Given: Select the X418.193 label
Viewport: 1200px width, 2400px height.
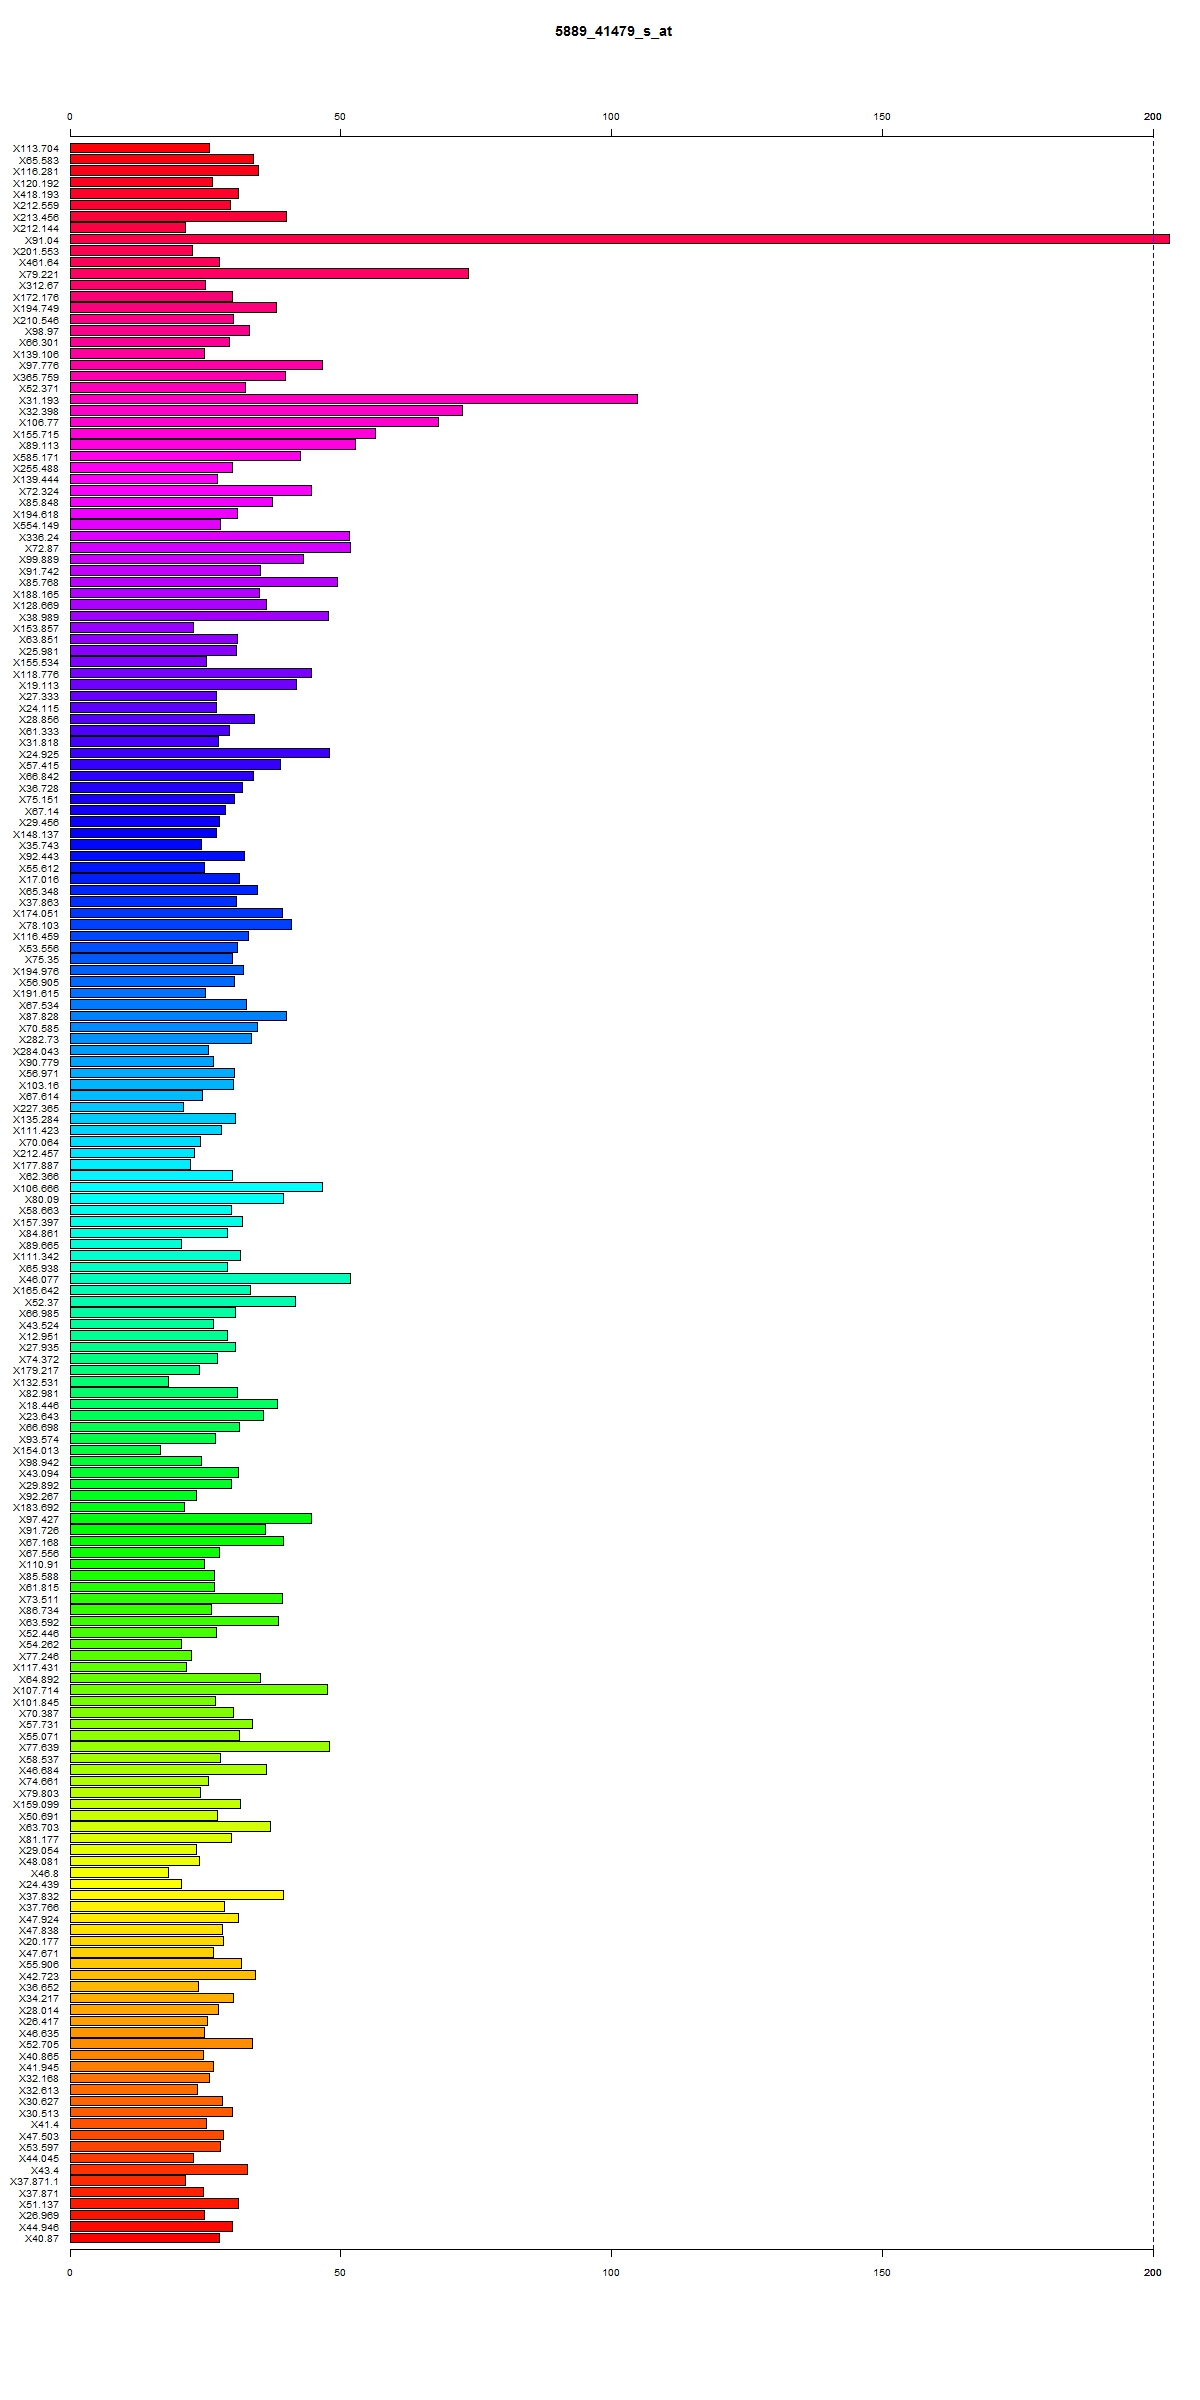Looking at the screenshot, I should 36,194.
